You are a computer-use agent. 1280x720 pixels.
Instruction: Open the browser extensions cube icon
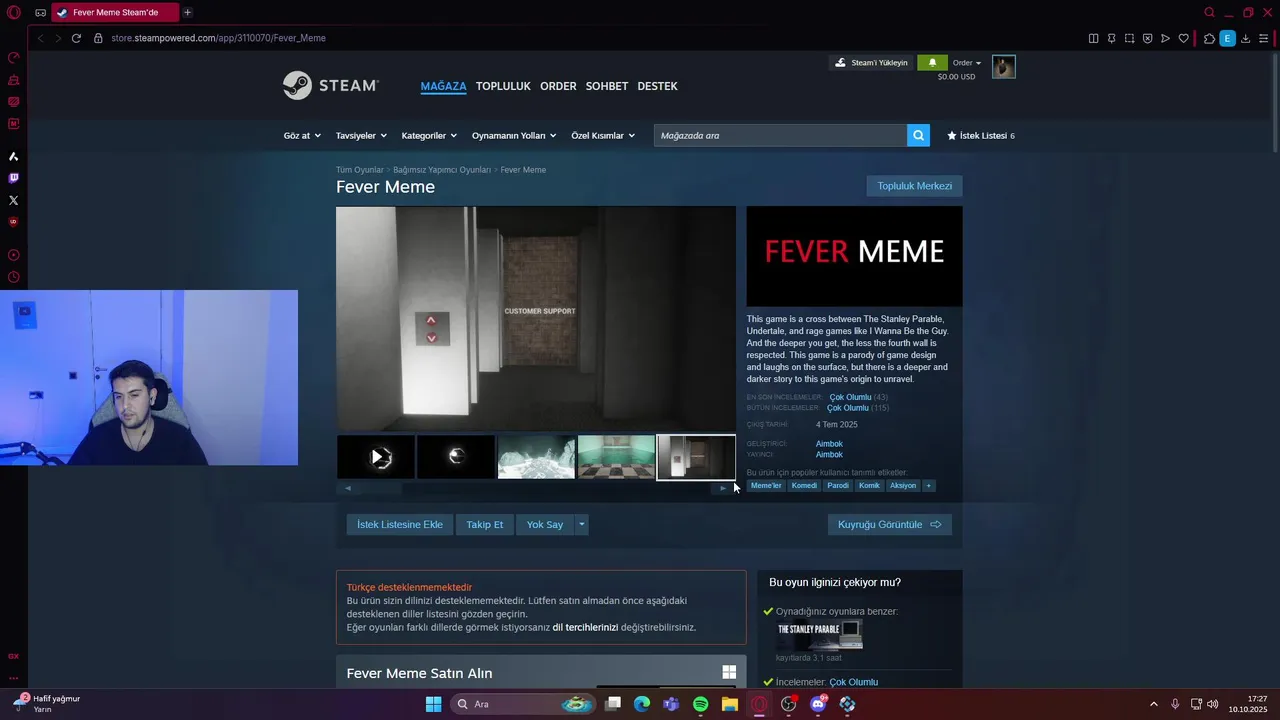(x=1209, y=38)
